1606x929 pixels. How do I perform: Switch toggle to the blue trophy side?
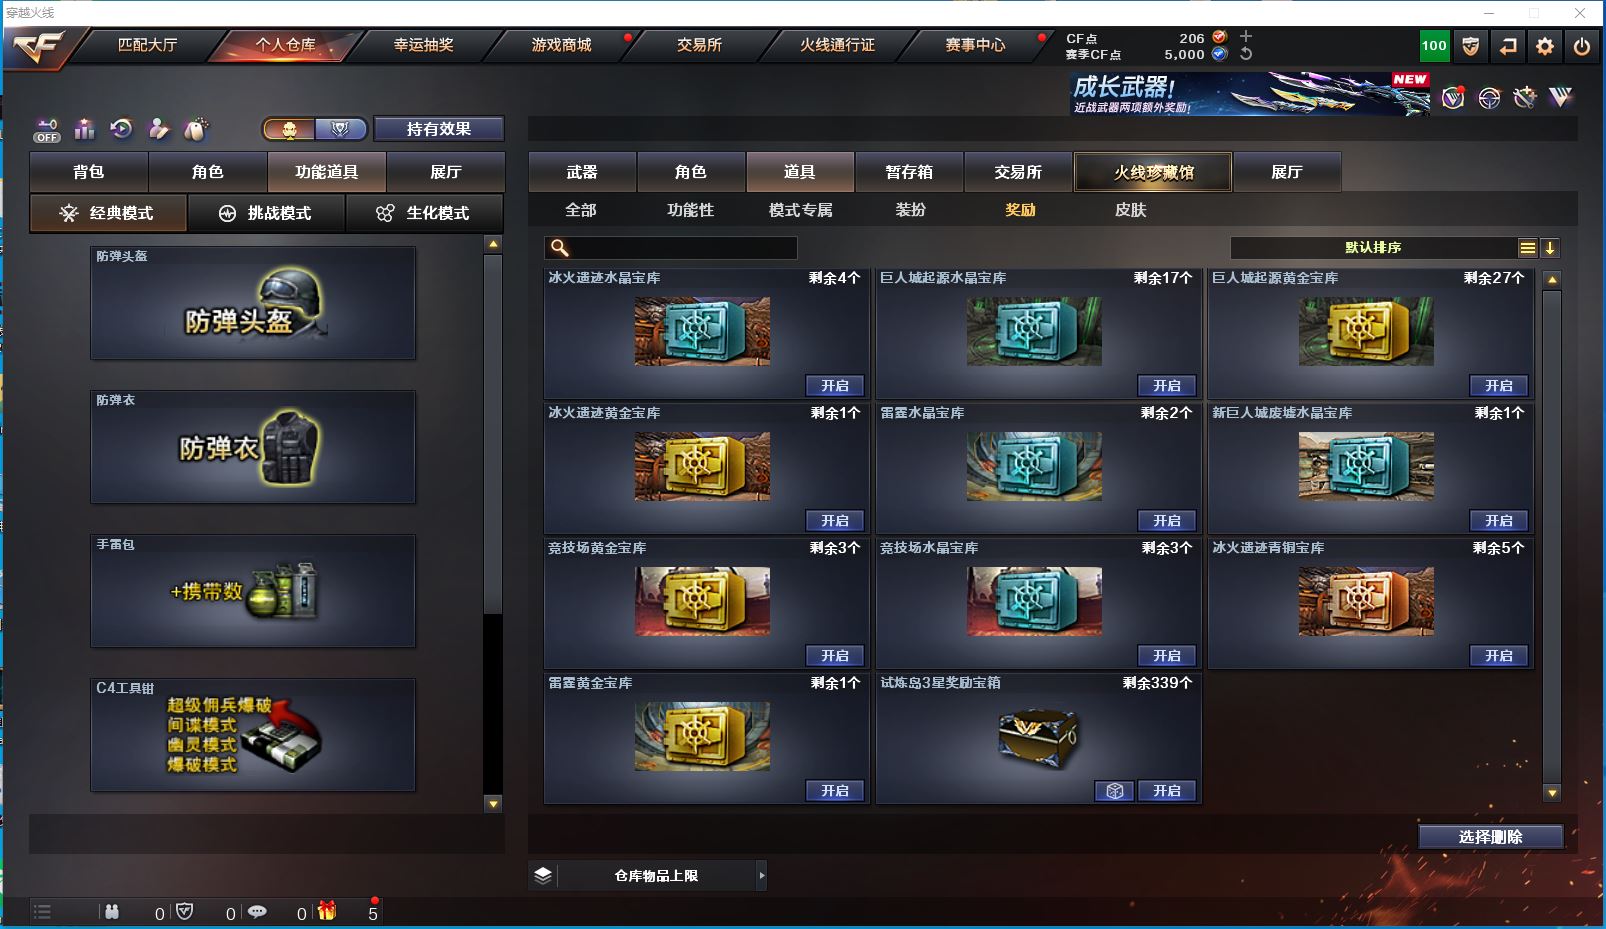pyautogui.click(x=341, y=129)
